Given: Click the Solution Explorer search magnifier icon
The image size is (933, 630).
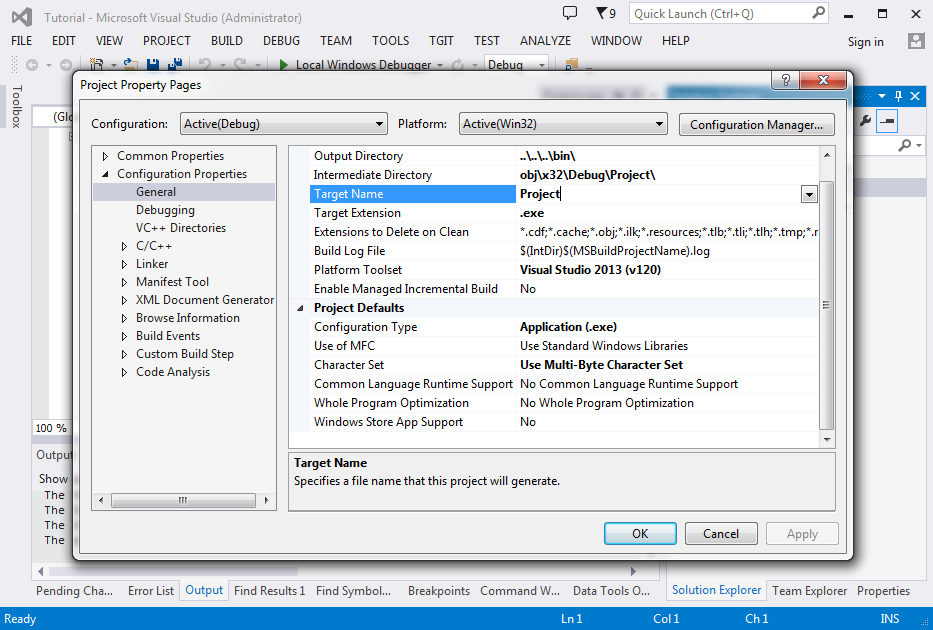Looking at the screenshot, I should click(904, 145).
